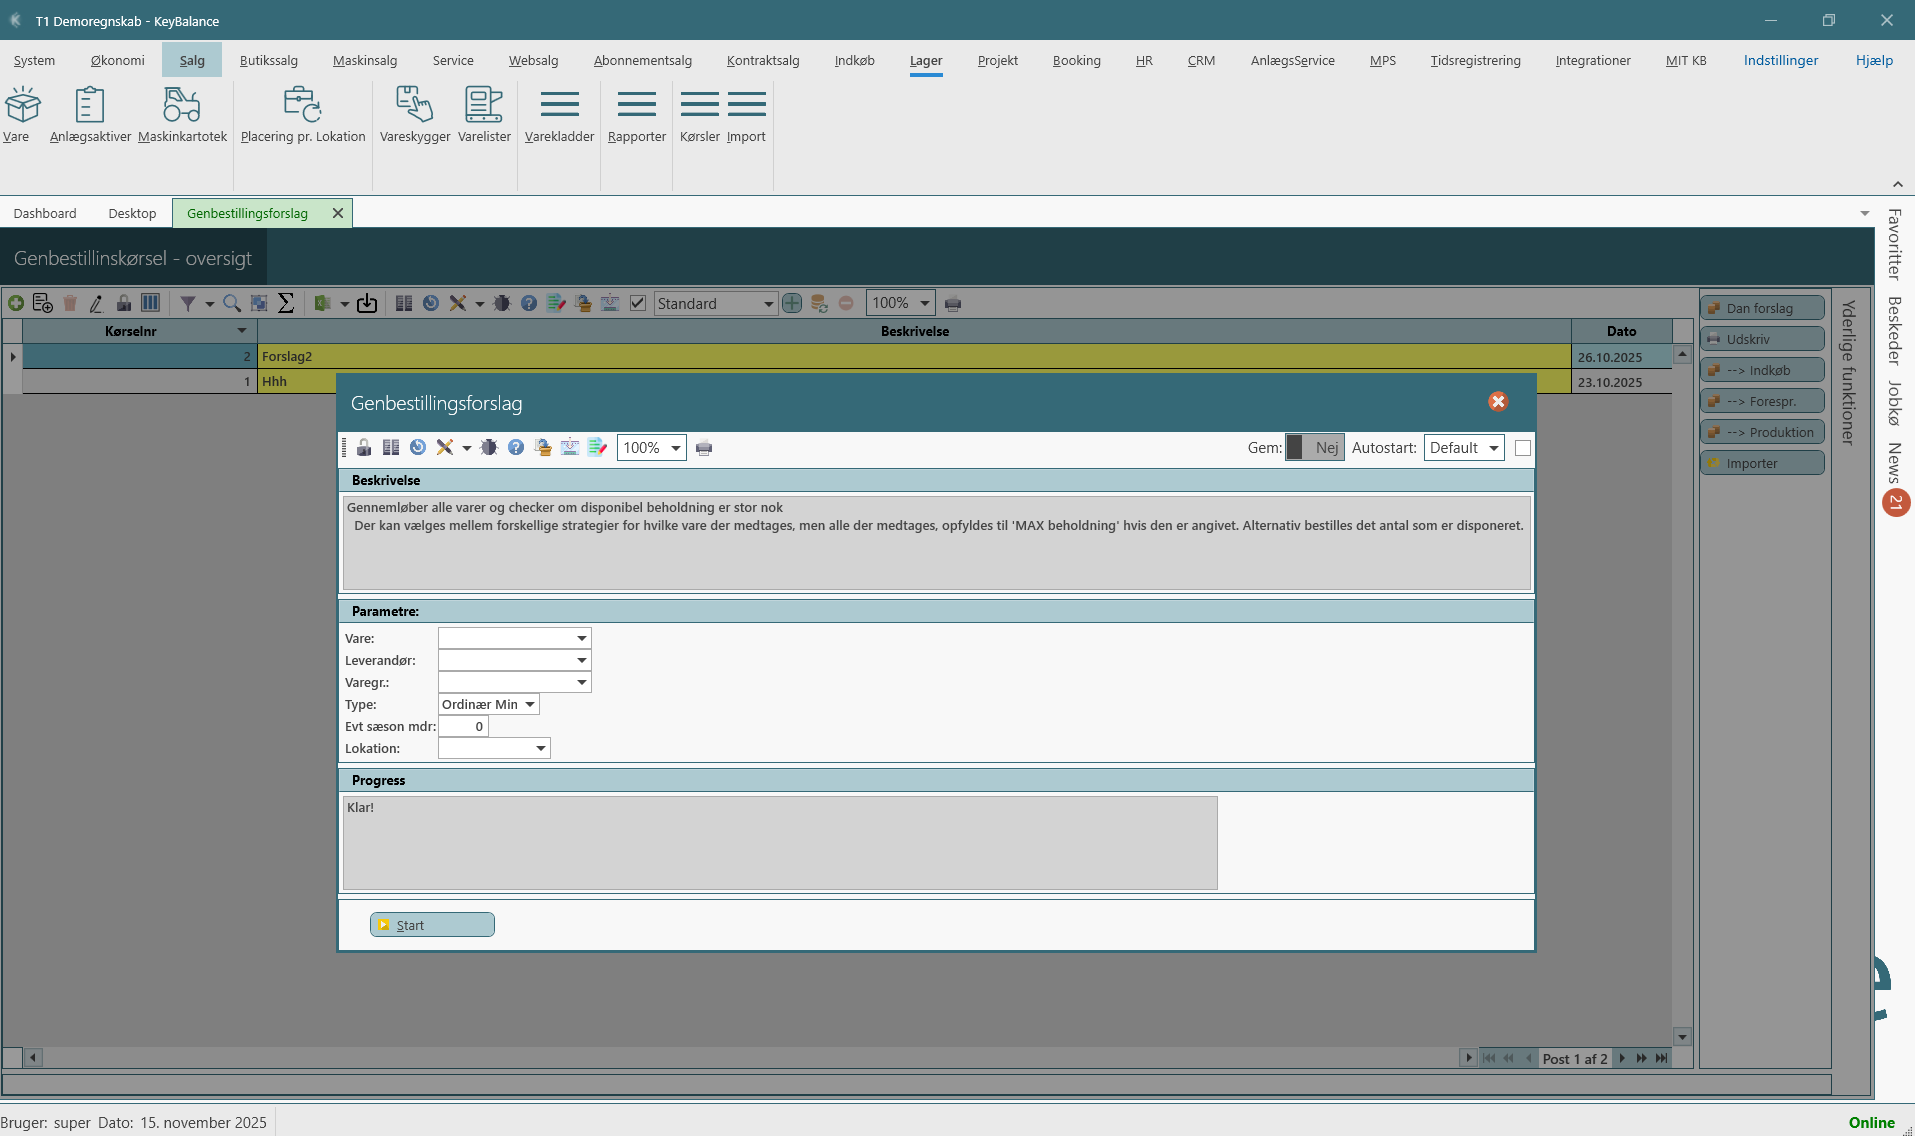Click the print icon in dialog toolbar
This screenshot has width=1915, height=1136.
[x=704, y=448]
